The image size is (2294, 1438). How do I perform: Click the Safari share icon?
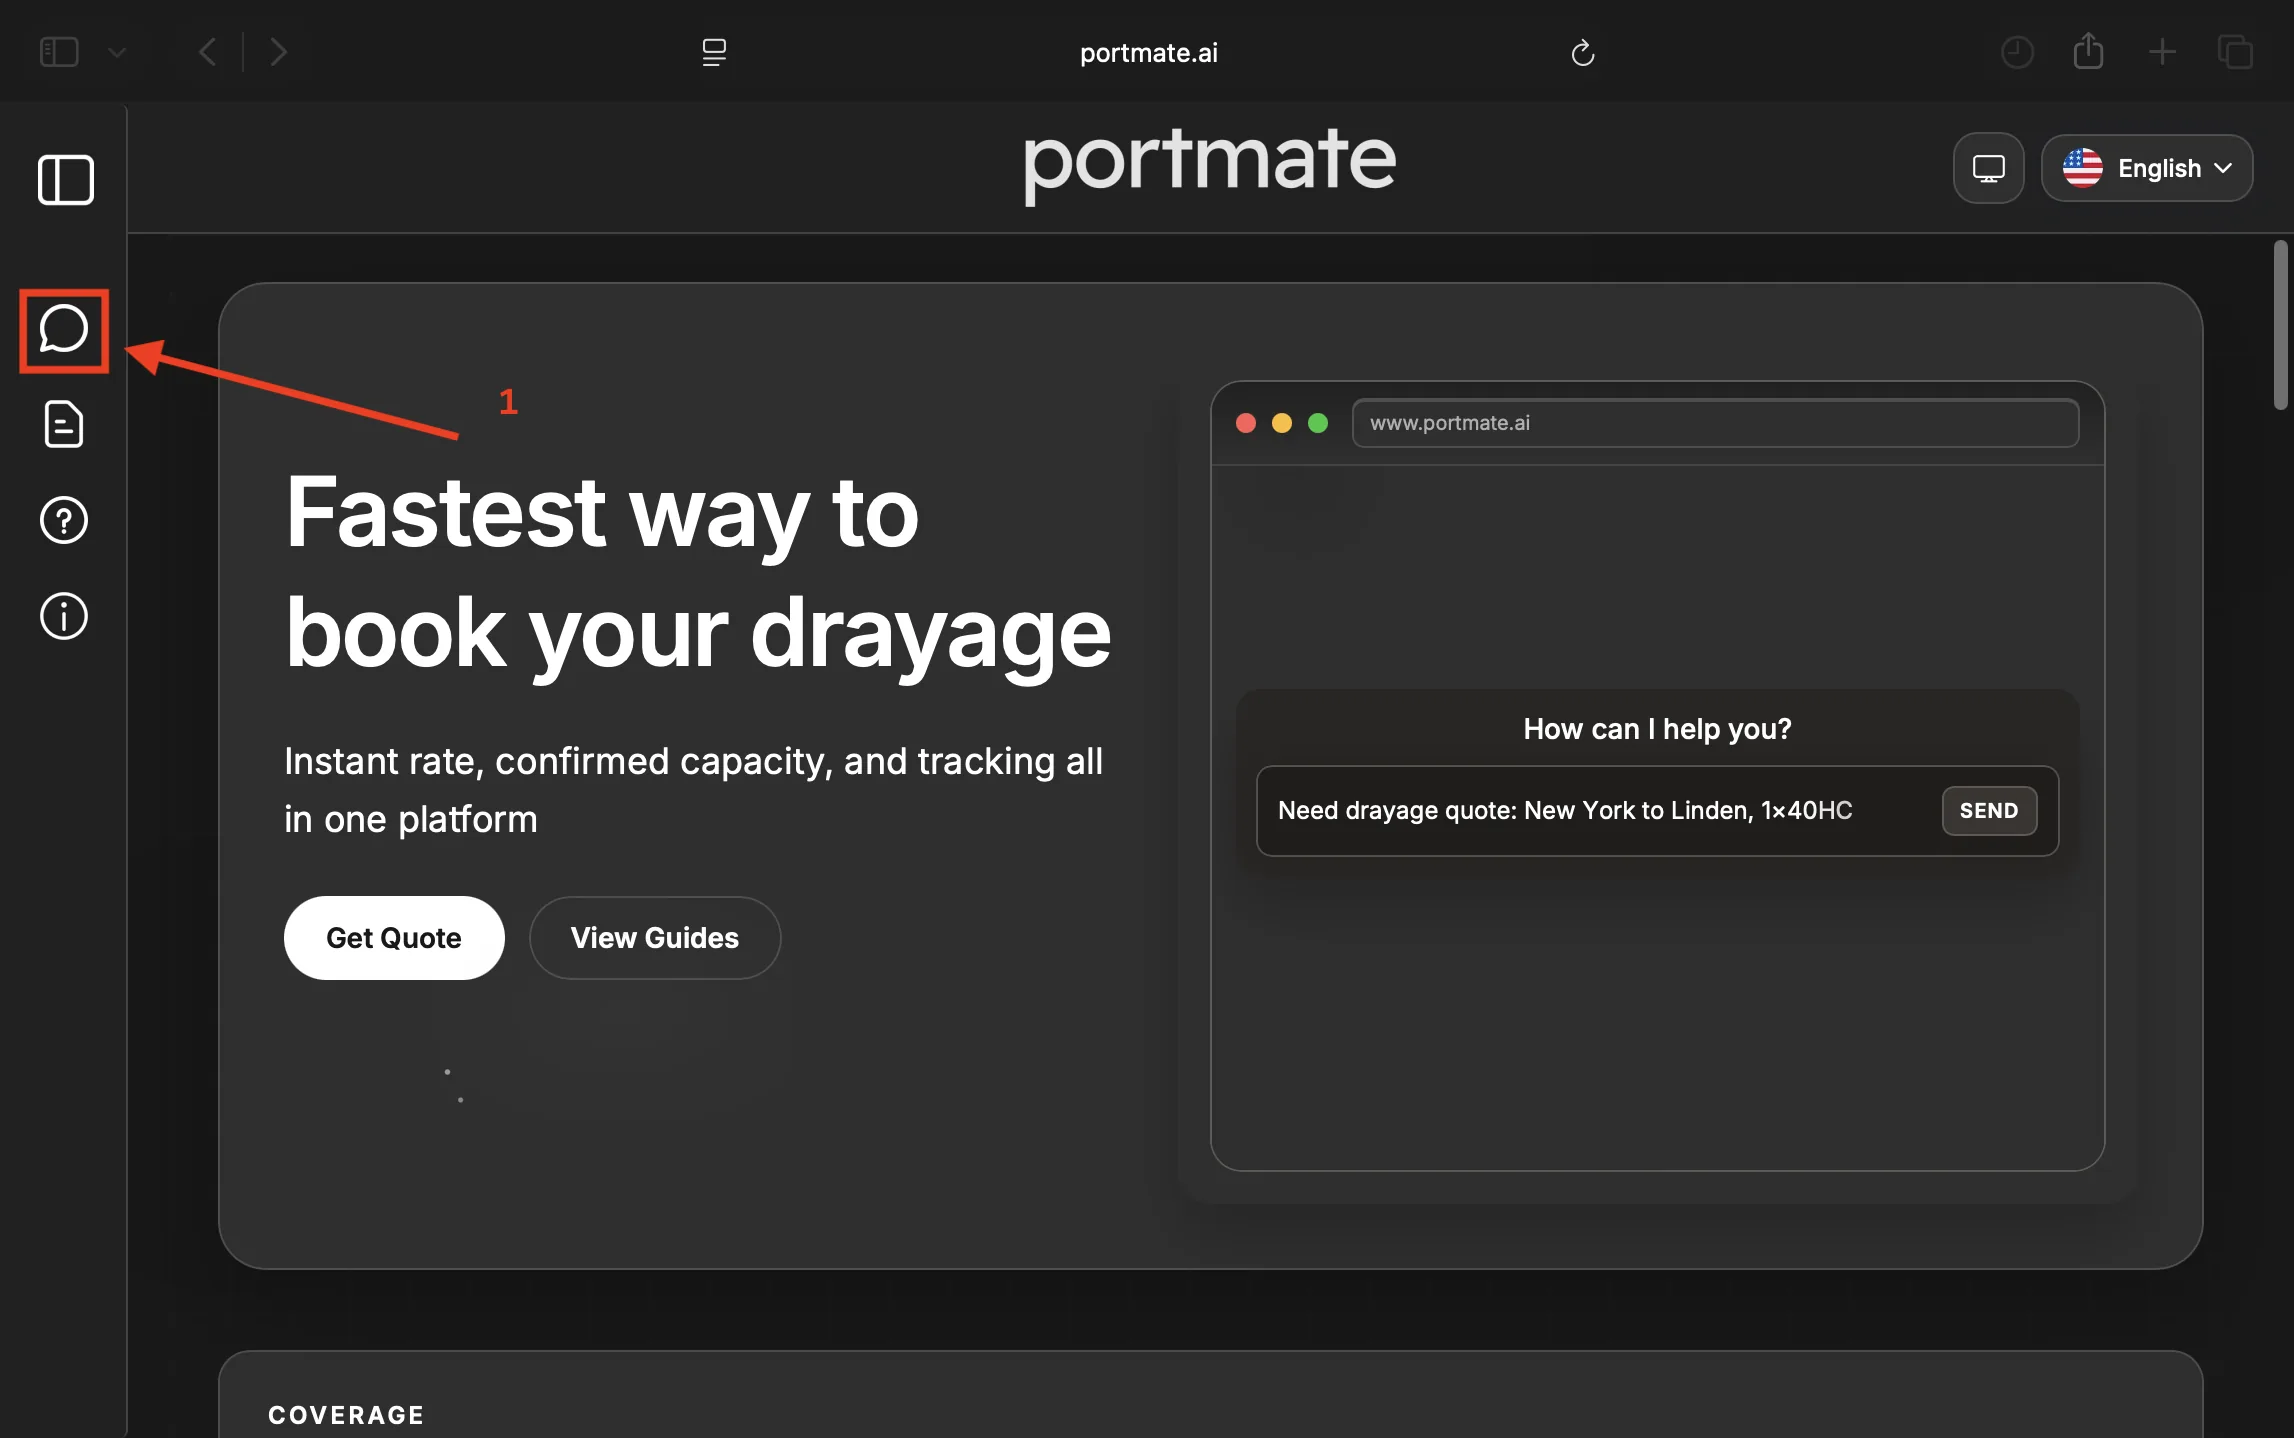tap(2088, 51)
